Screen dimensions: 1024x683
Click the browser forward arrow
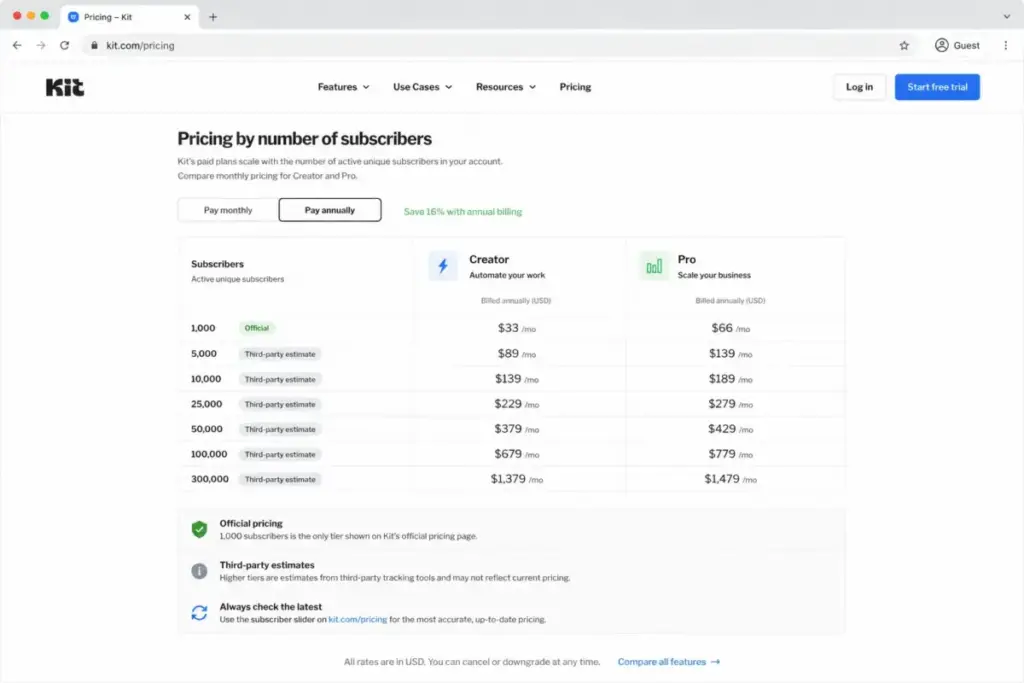41,45
